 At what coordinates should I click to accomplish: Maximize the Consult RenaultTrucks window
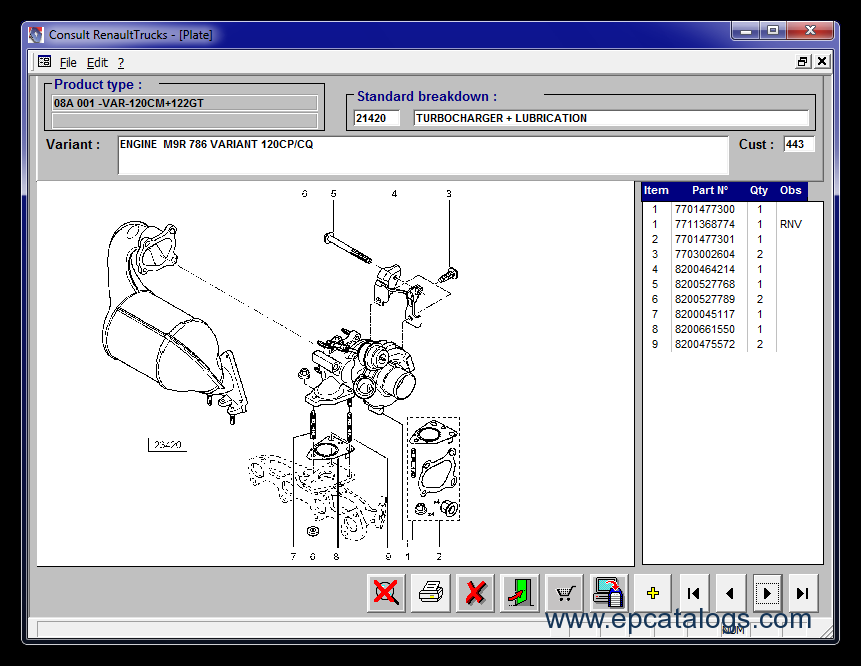pos(773,31)
